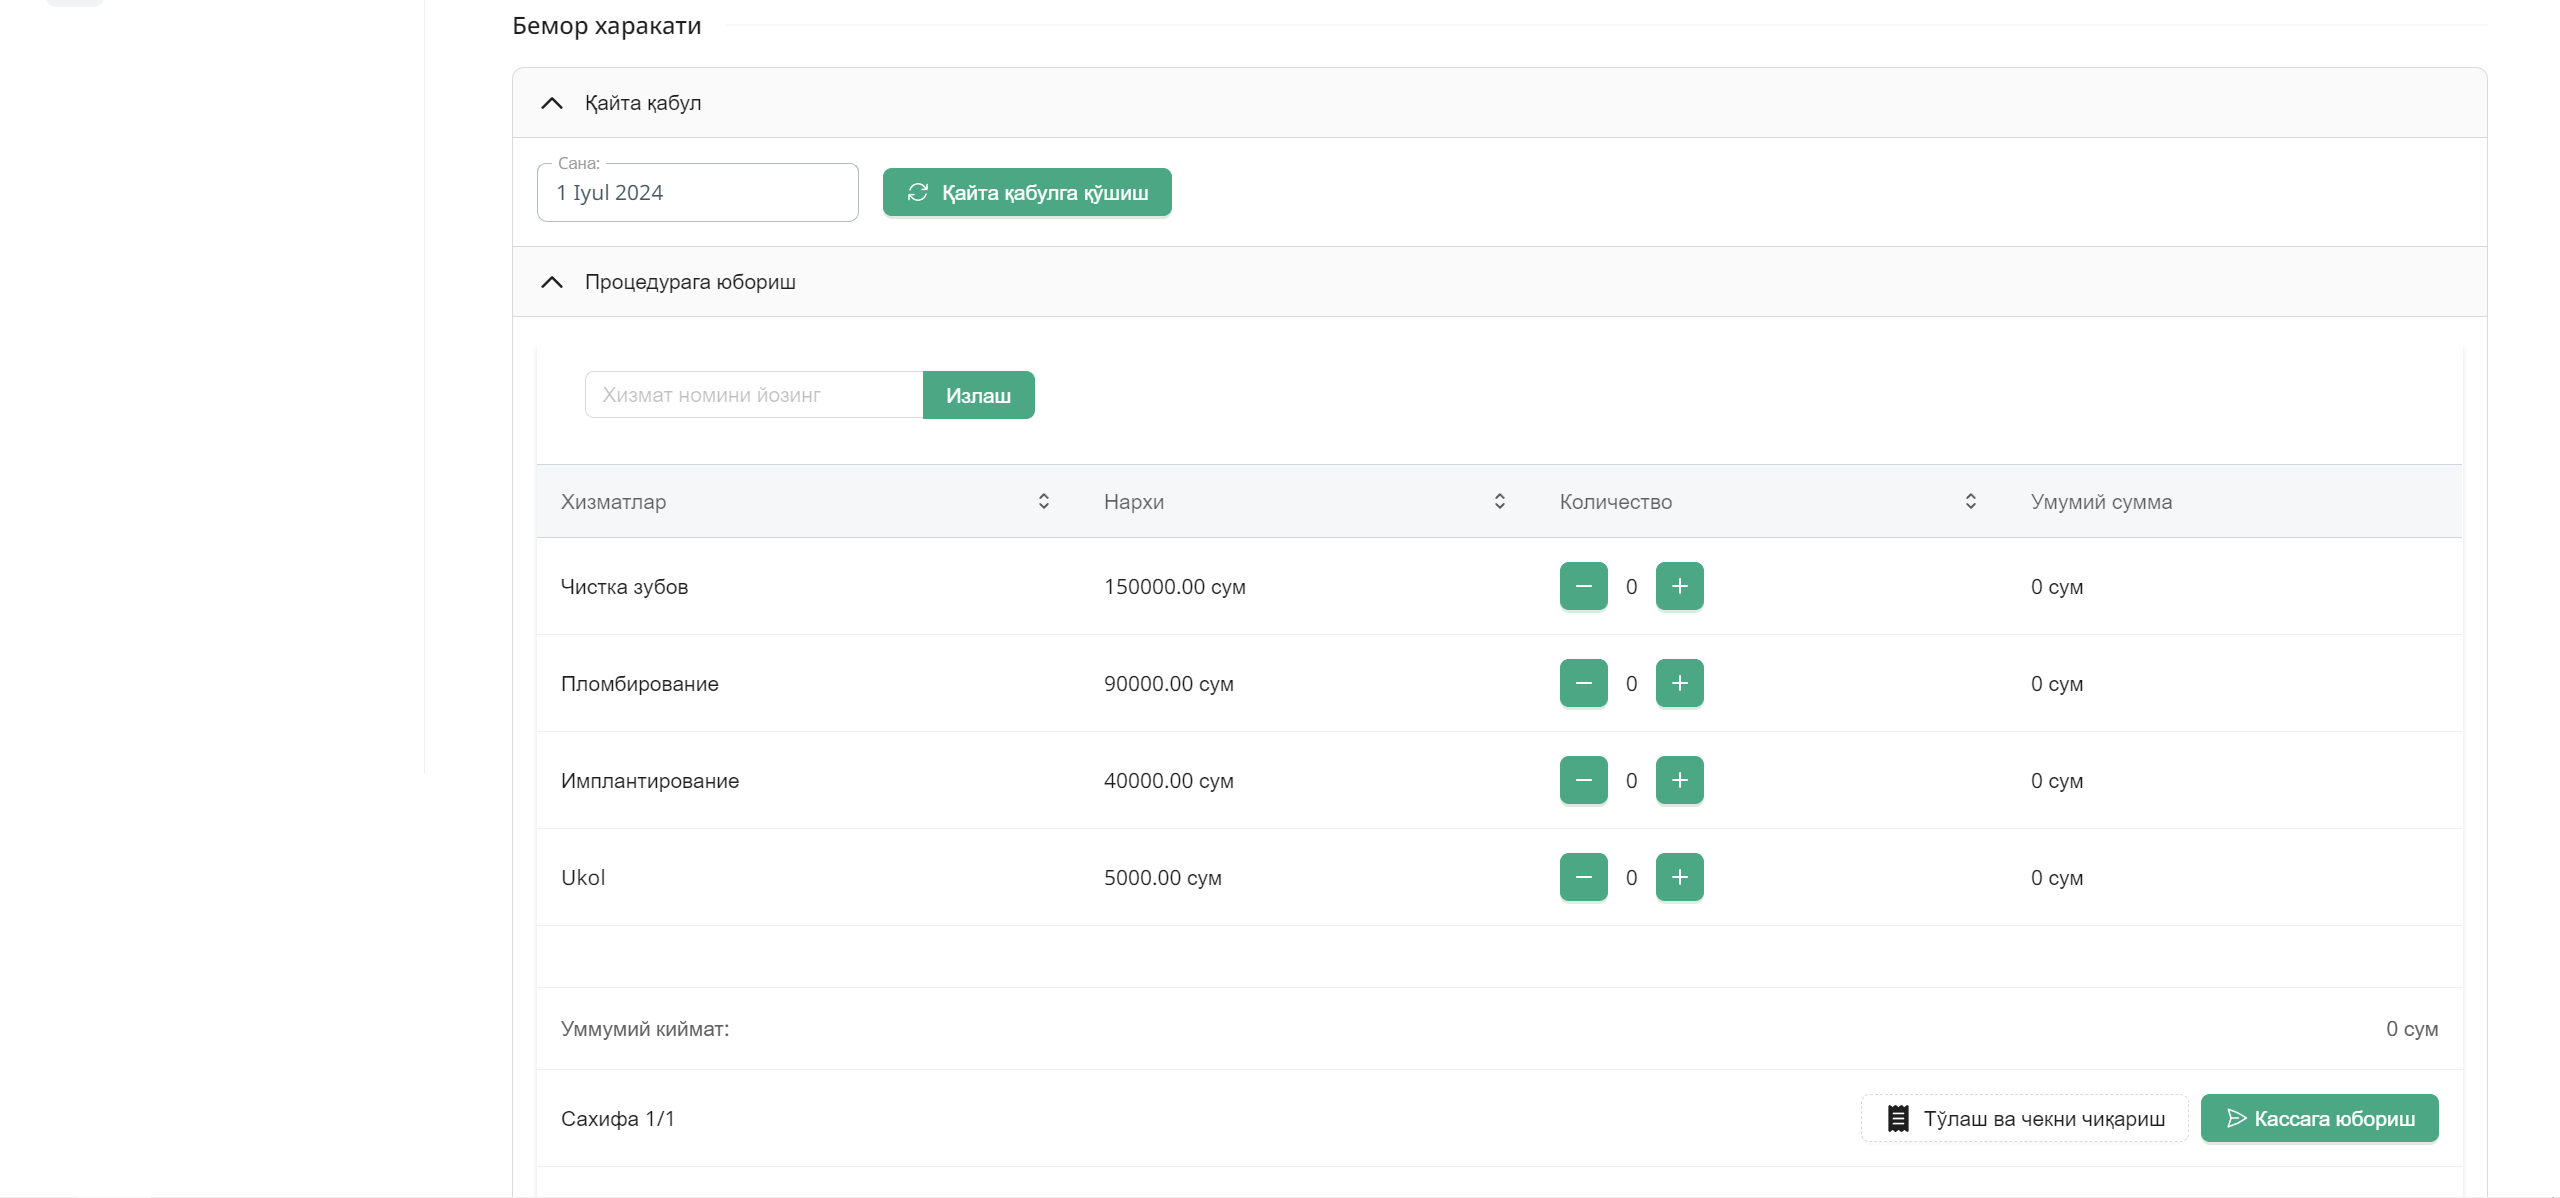Sort table by Нархи column
Image resolution: width=2560 pixels, height=1198 pixels.
(x=1499, y=501)
